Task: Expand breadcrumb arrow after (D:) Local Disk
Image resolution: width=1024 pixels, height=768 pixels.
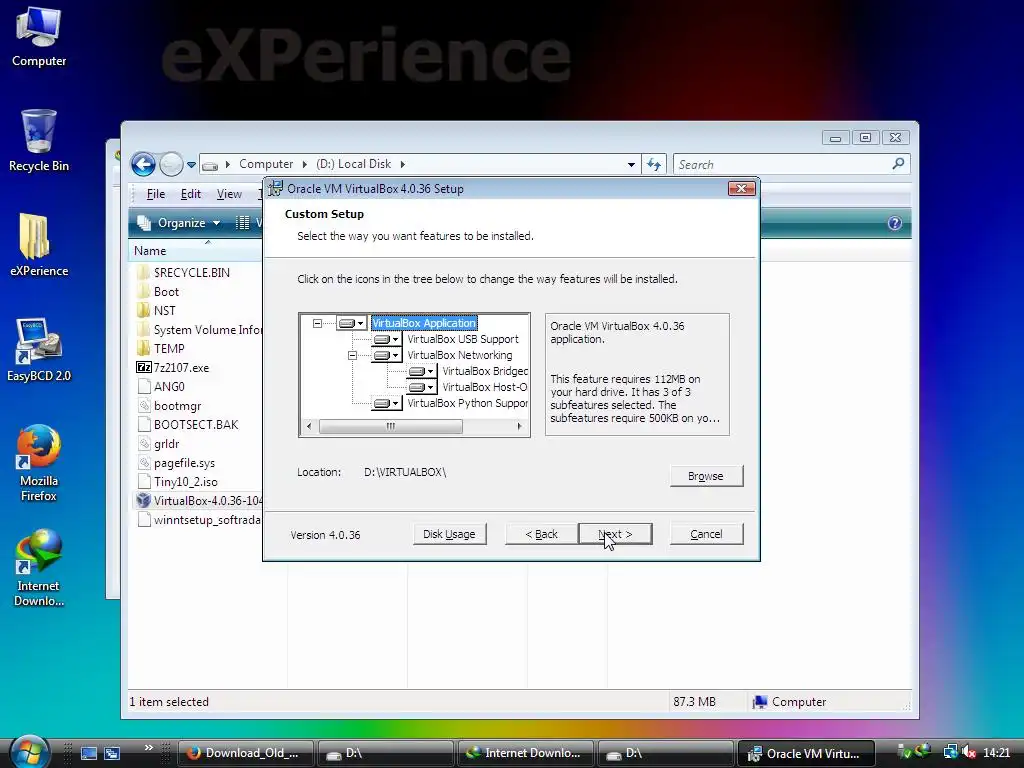Action: point(403,165)
